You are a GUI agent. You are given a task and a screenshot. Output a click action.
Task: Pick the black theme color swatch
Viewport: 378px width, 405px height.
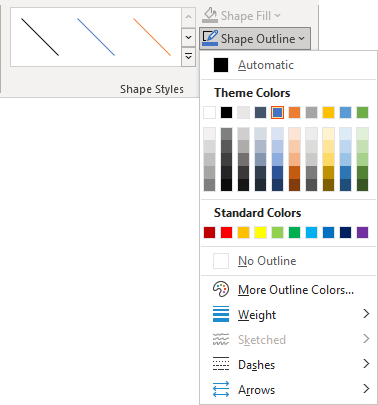click(x=226, y=113)
